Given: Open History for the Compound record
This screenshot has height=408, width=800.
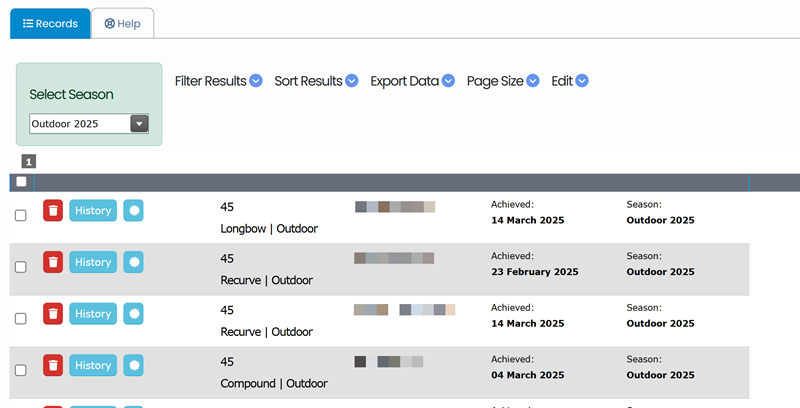Looking at the screenshot, I should tap(93, 366).
